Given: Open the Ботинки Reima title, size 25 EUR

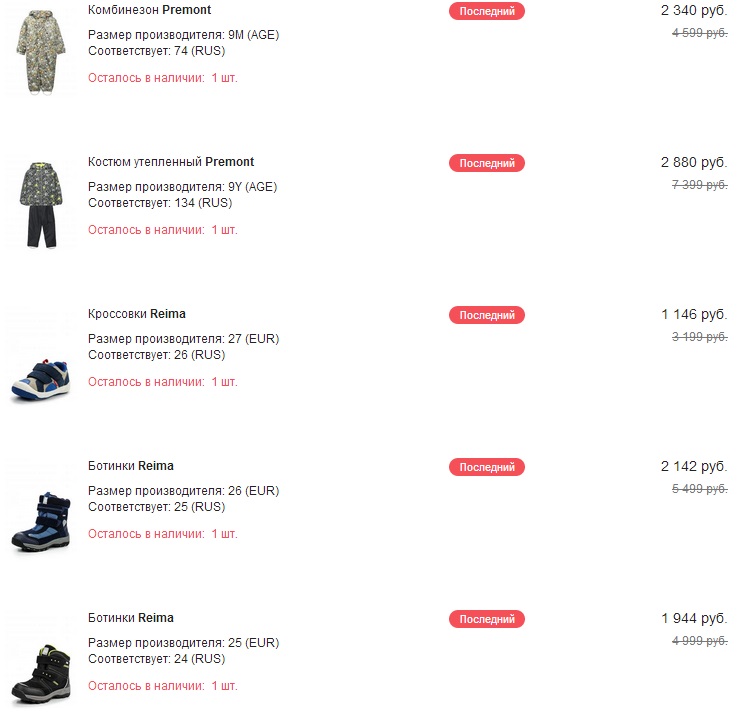Looking at the screenshot, I should click(131, 618).
